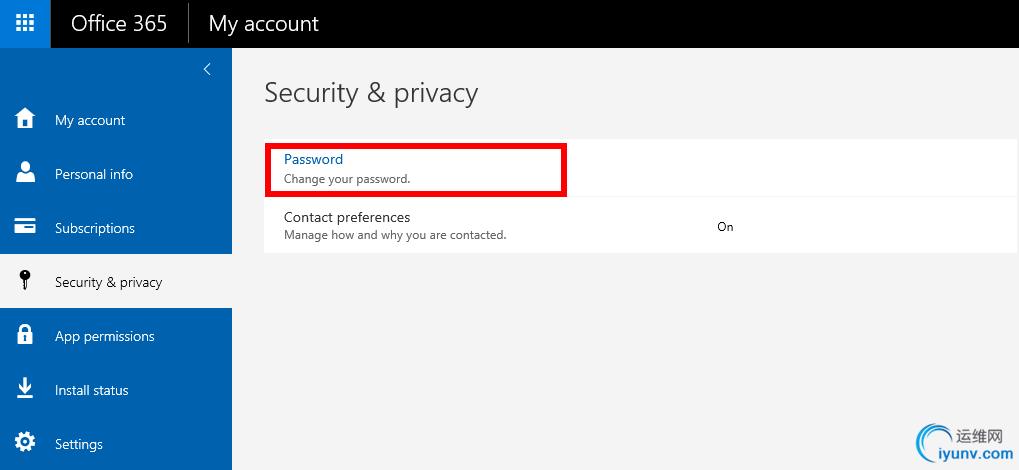Expand the Password settings row
1019x470 pixels.
tap(640, 168)
